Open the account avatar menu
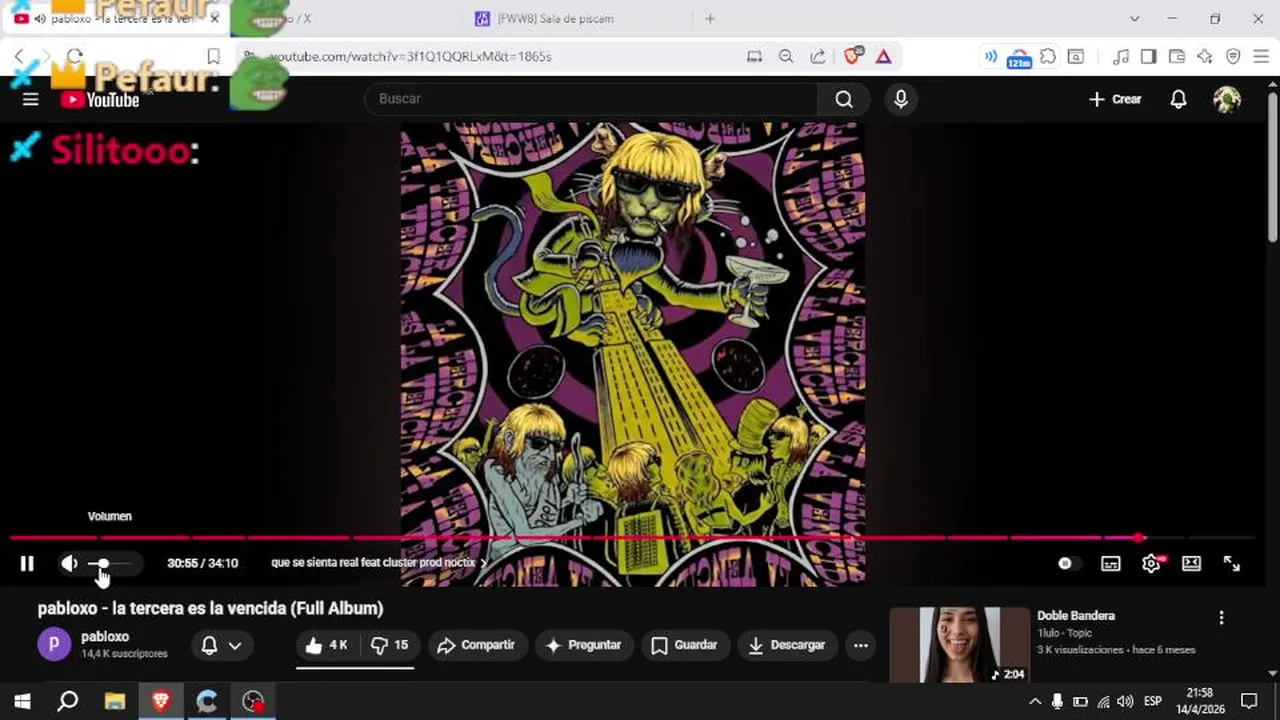The height and width of the screenshot is (720, 1280). [x=1227, y=99]
